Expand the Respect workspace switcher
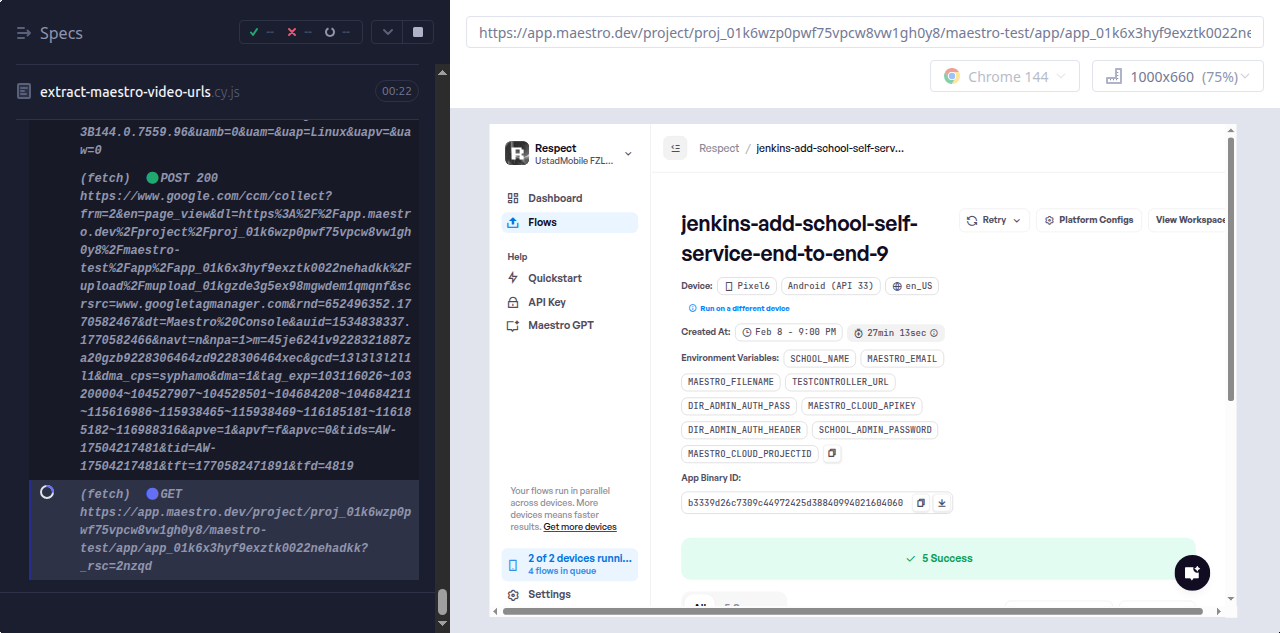 (628, 154)
